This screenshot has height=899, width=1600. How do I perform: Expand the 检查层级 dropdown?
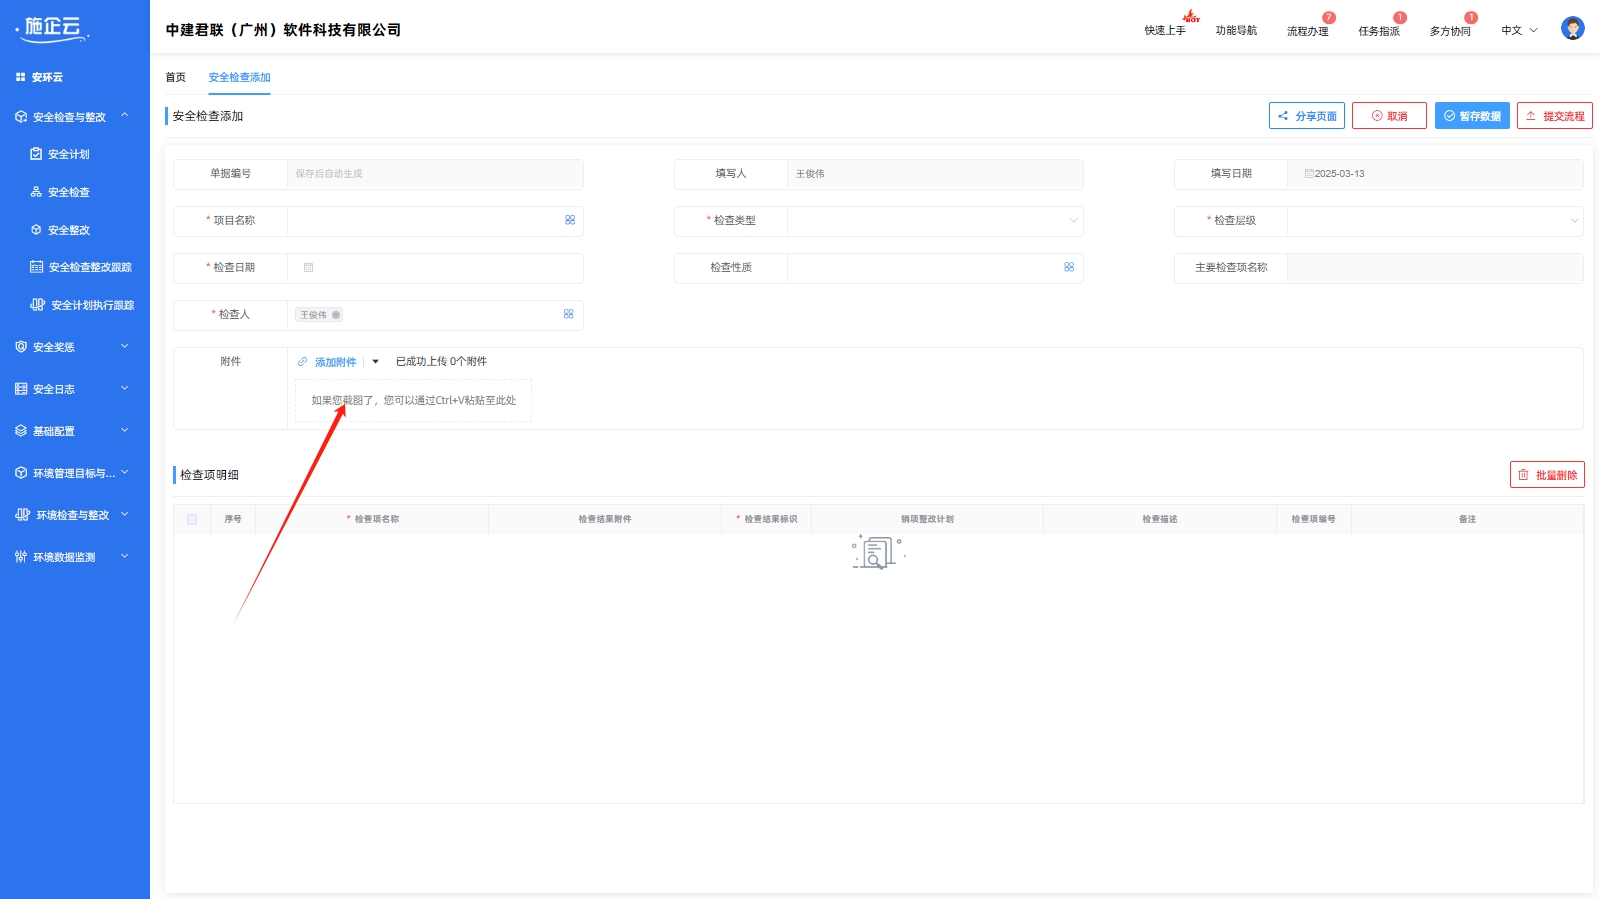[x=1574, y=221]
